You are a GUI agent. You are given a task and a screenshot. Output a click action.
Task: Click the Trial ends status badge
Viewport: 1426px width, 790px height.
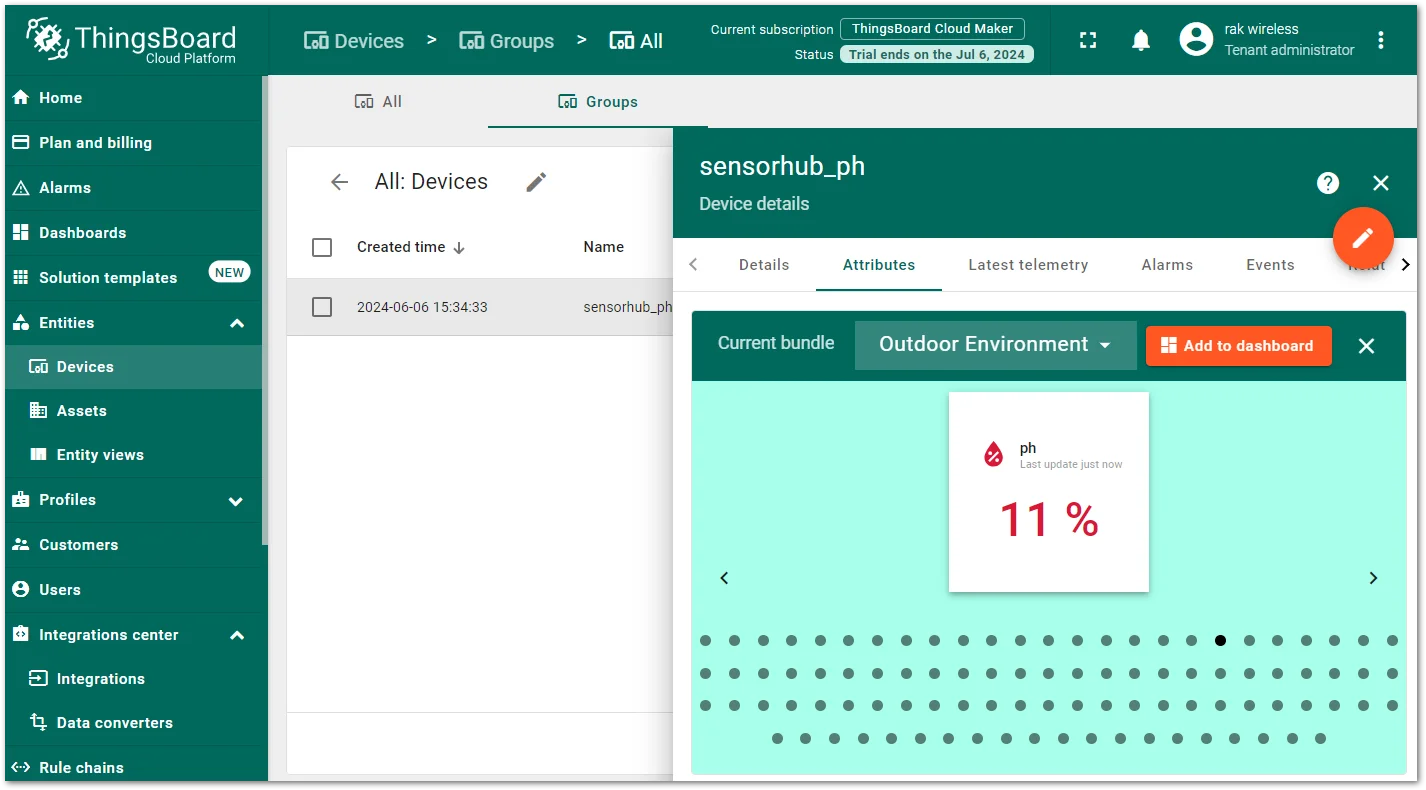pos(937,55)
